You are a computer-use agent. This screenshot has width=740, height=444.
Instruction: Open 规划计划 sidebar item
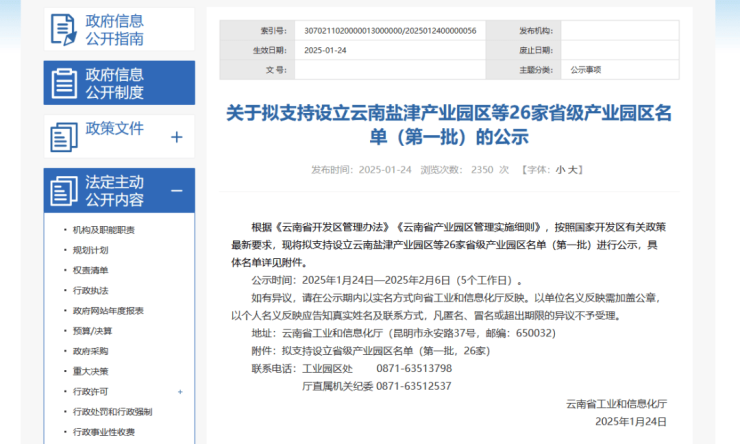pos(90,249)
